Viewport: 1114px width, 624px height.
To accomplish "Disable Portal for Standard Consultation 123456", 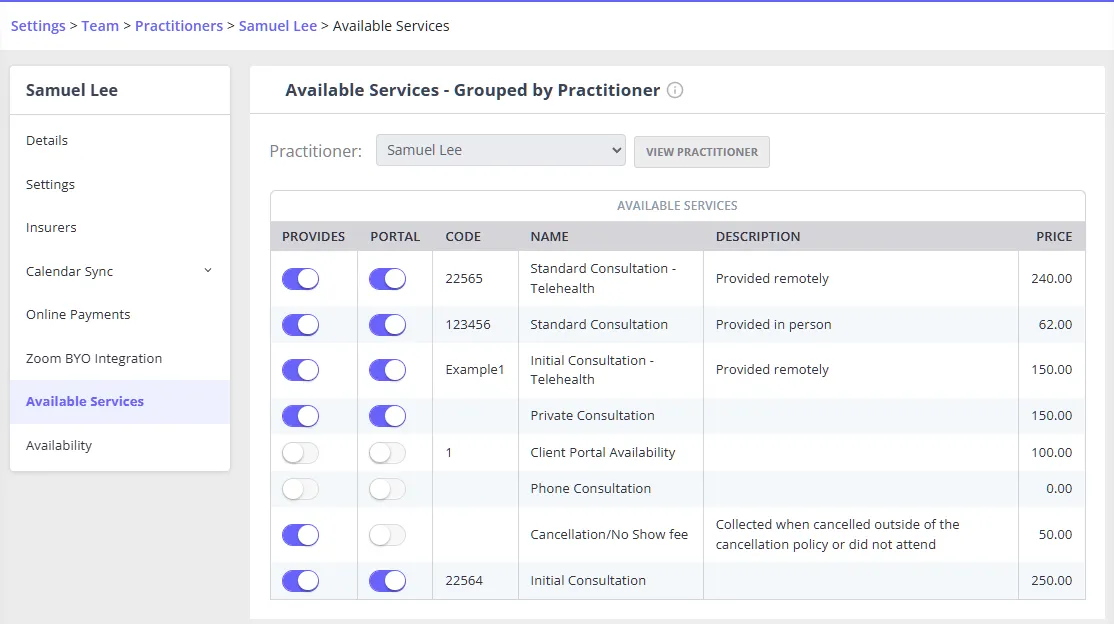I will coord(387,325).
